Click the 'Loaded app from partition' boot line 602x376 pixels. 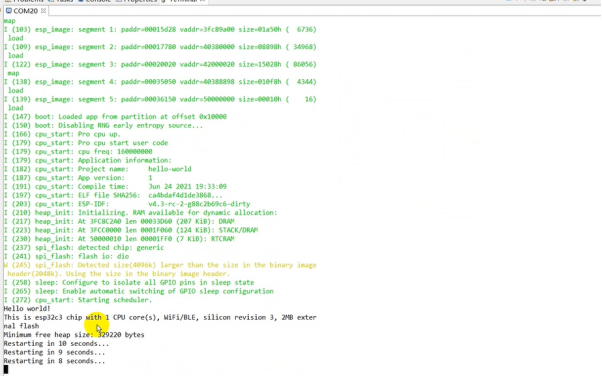pos(115,116)
